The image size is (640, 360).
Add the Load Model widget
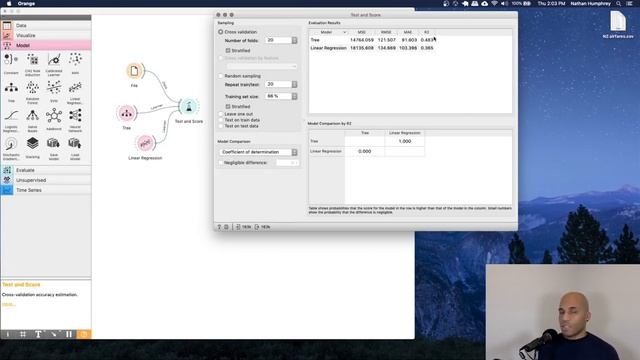(x=75, y=147)
